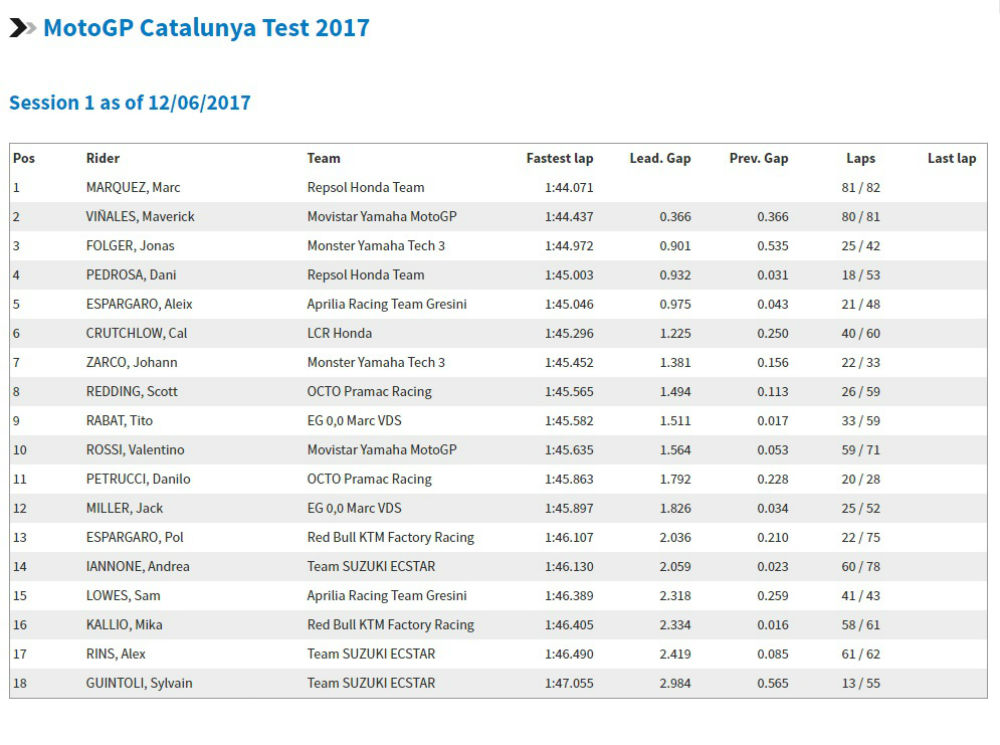
Task: Click rider name VIÑALES, Maverick
Action: [x=140, y=216]
